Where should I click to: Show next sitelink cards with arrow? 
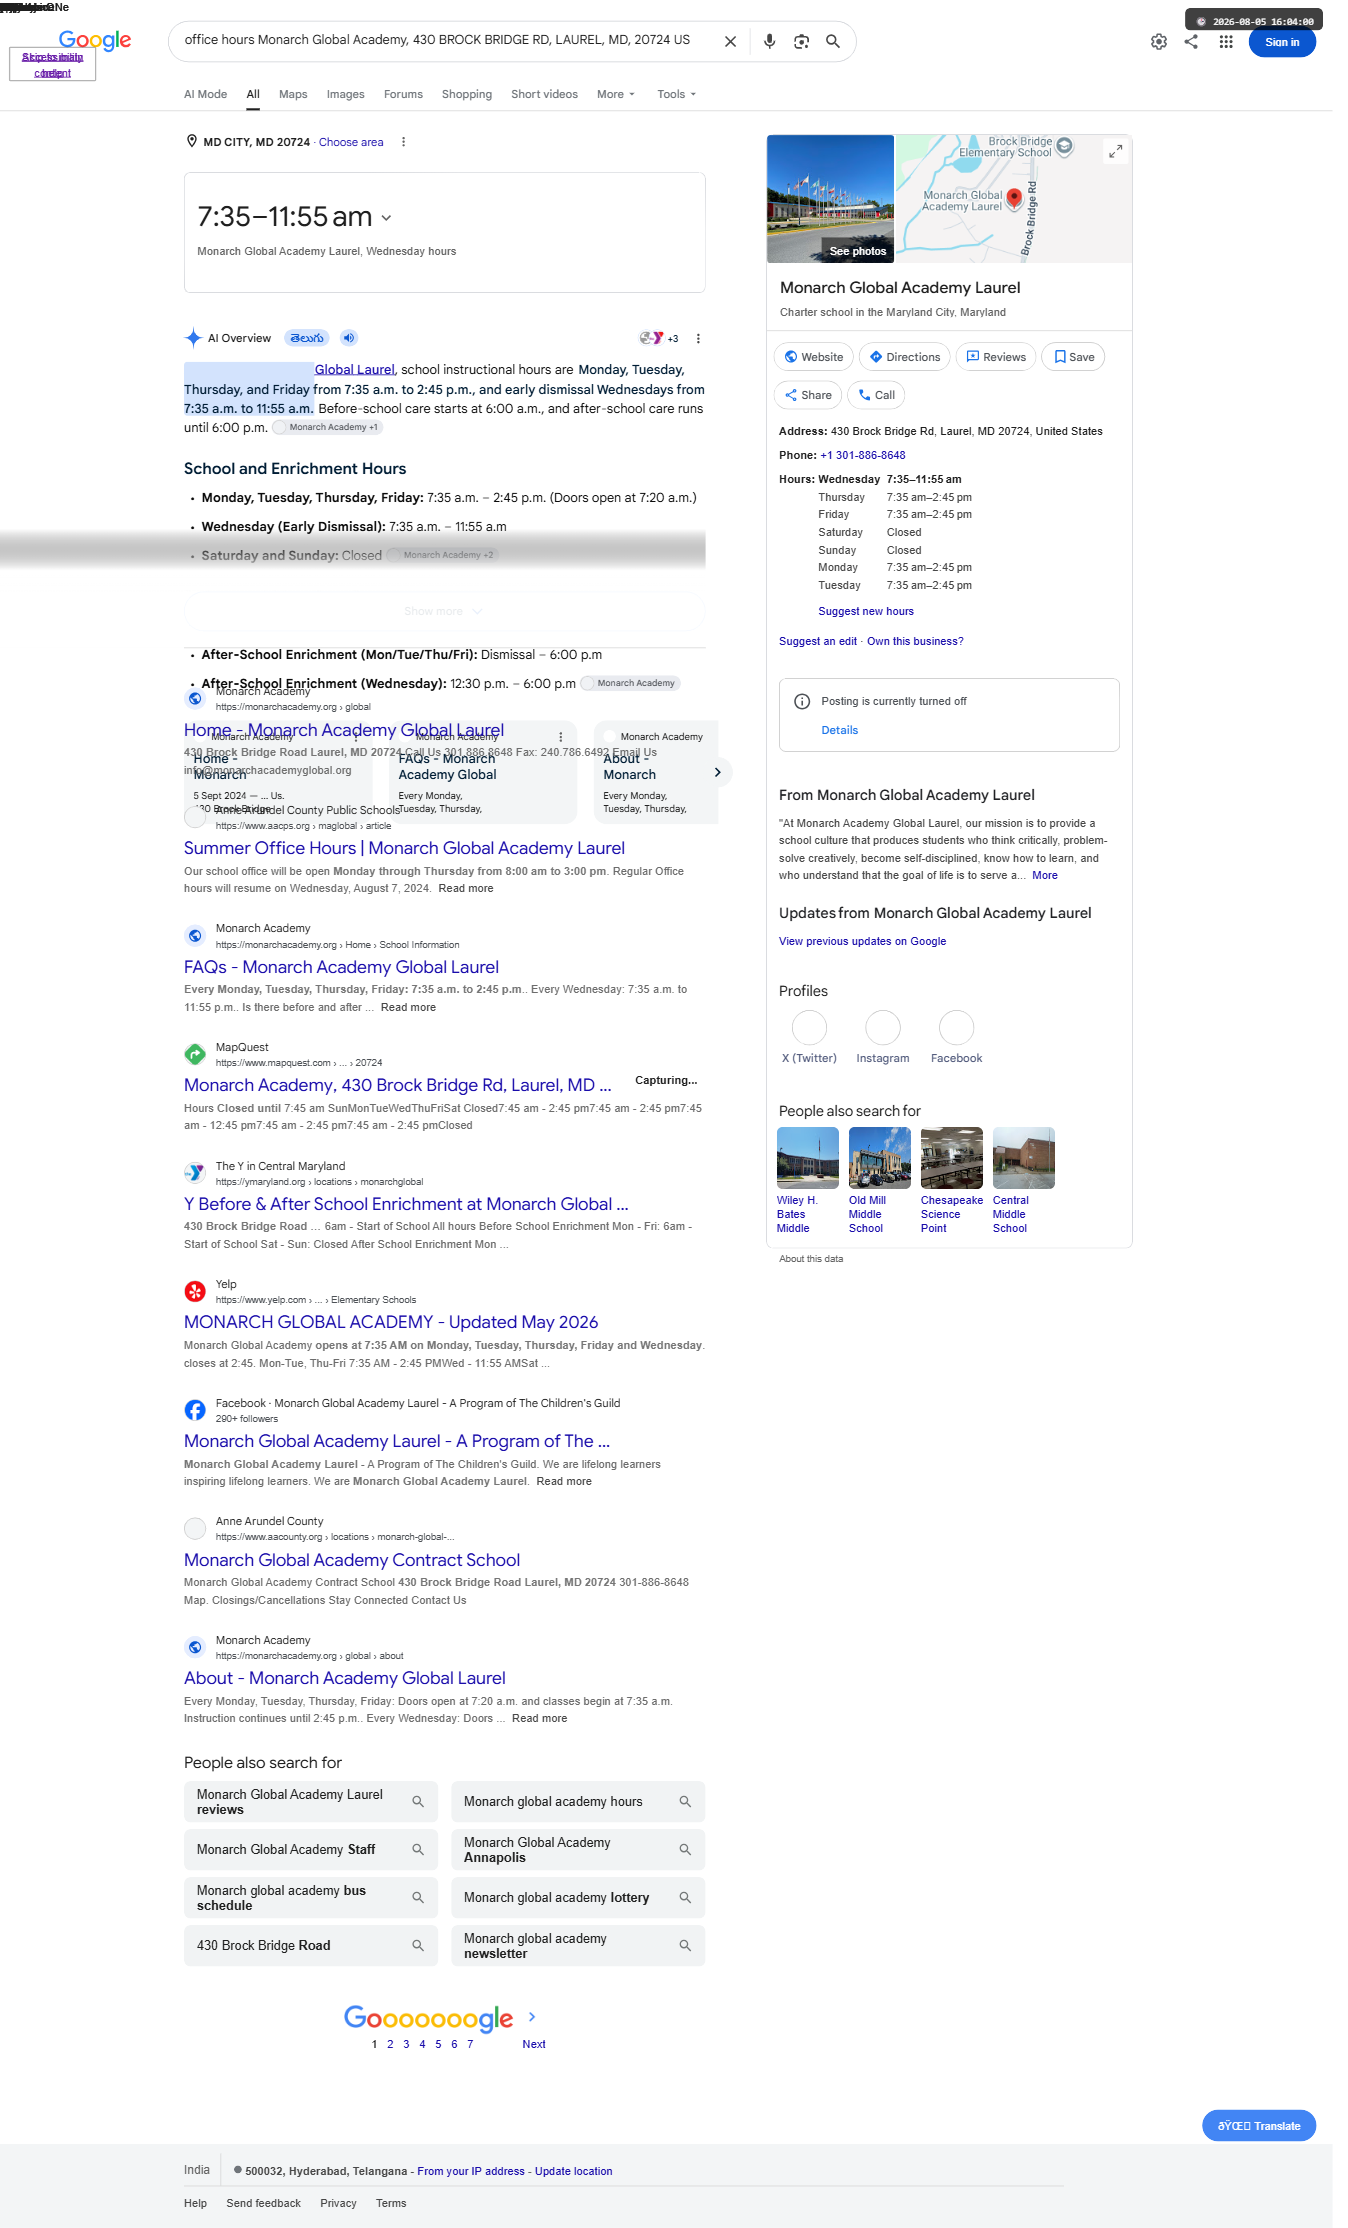coord(717,772)
